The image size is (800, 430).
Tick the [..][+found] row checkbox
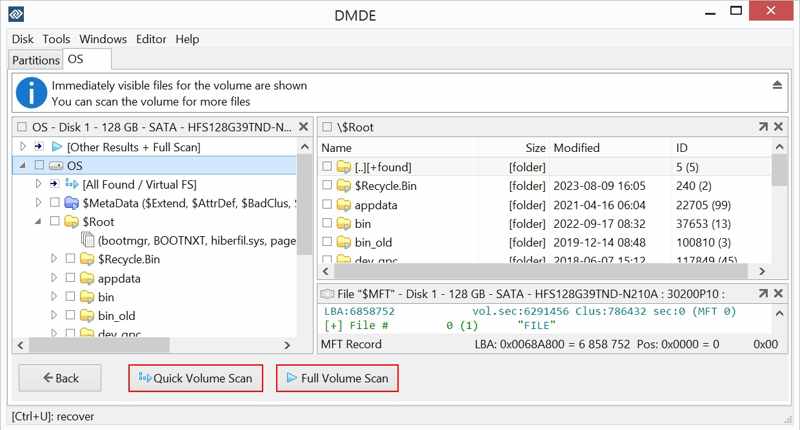(327, 166)
